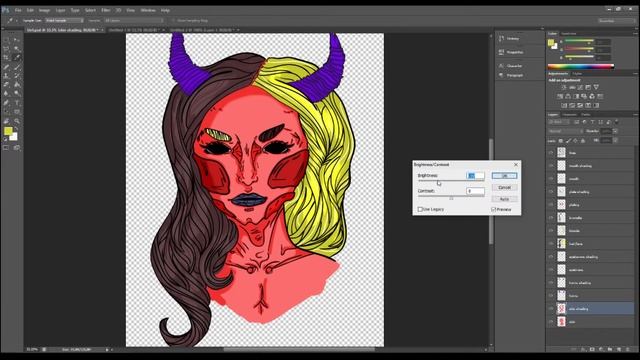Open the Properties panel icon
The image size is (640, 360).
(501, 52)
